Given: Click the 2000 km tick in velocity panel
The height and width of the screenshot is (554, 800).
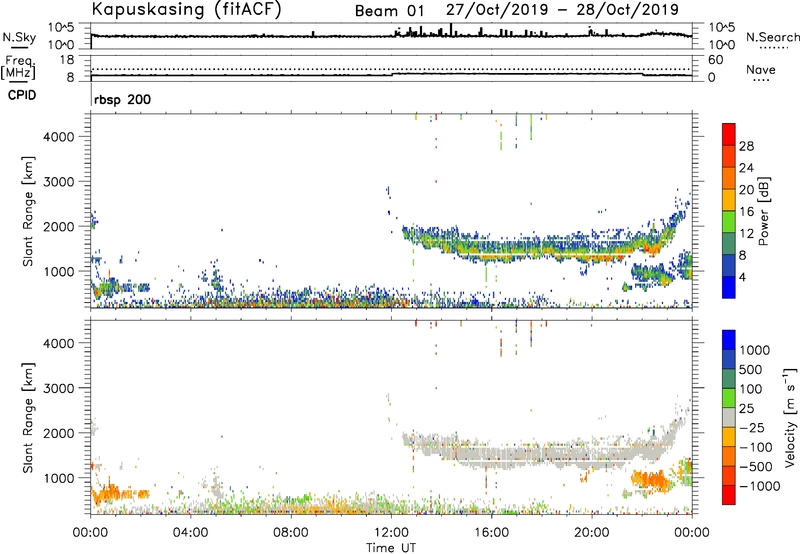Looking at the screenshot, I should point(58,433).
